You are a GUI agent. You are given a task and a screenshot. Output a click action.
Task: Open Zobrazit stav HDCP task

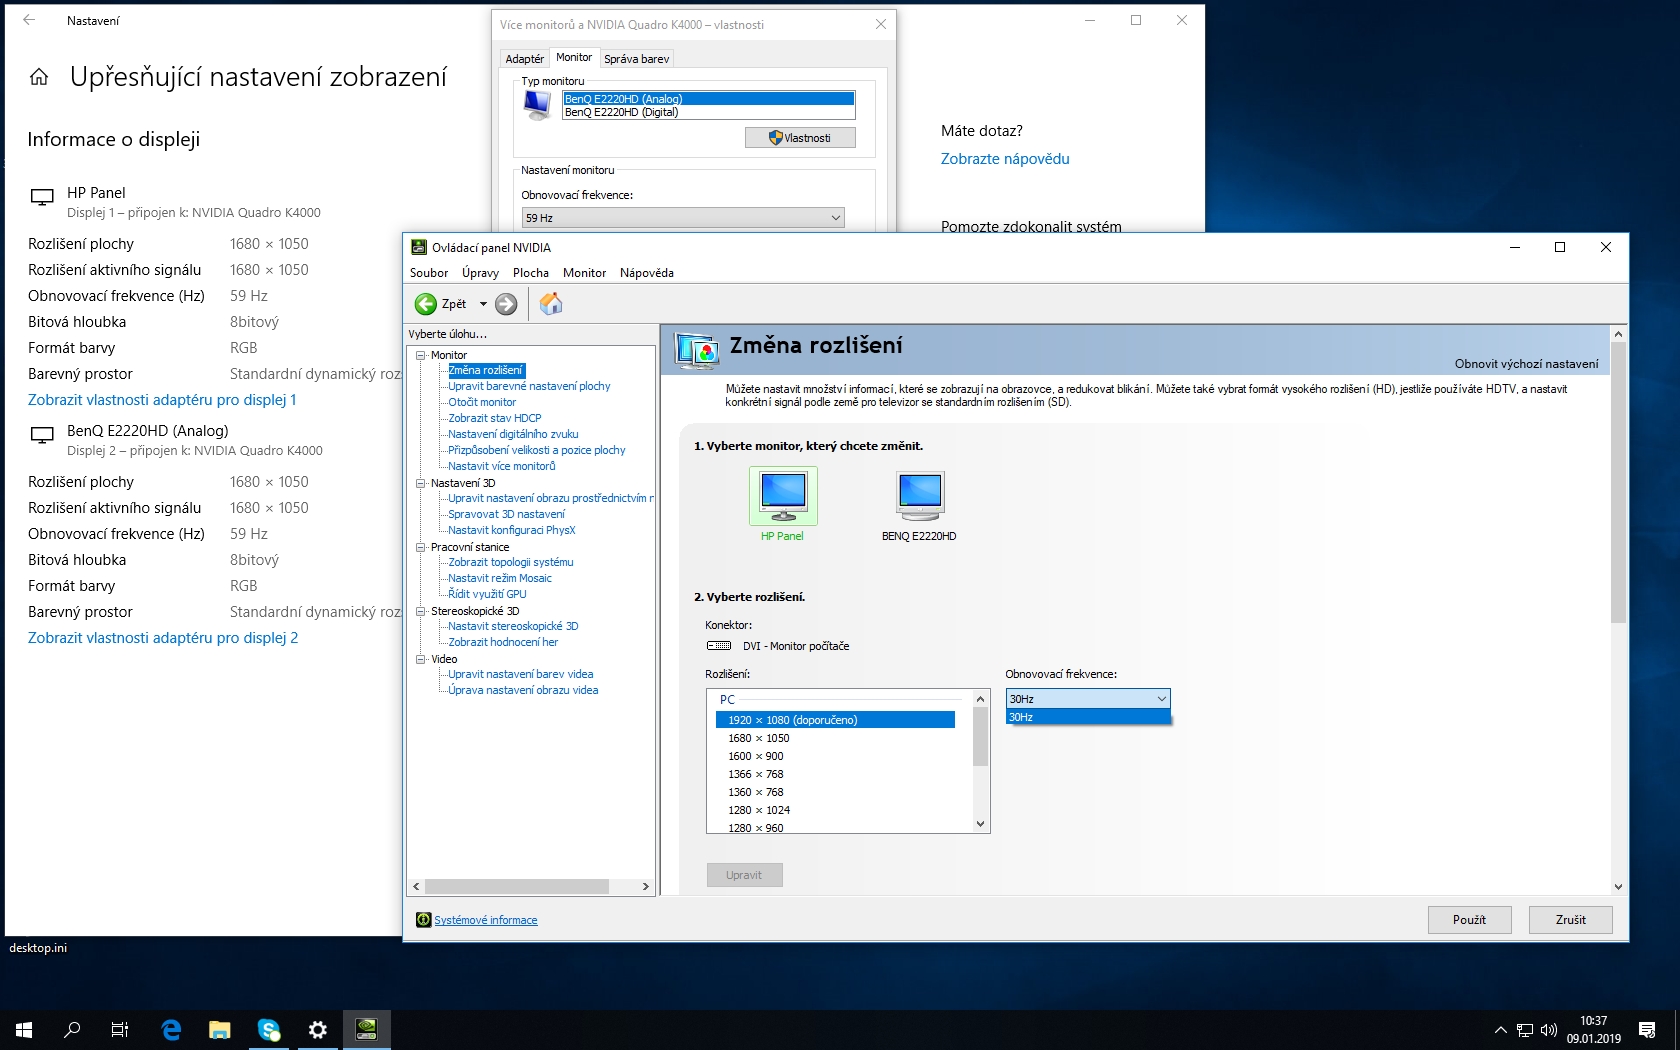(x=495, y=418)
